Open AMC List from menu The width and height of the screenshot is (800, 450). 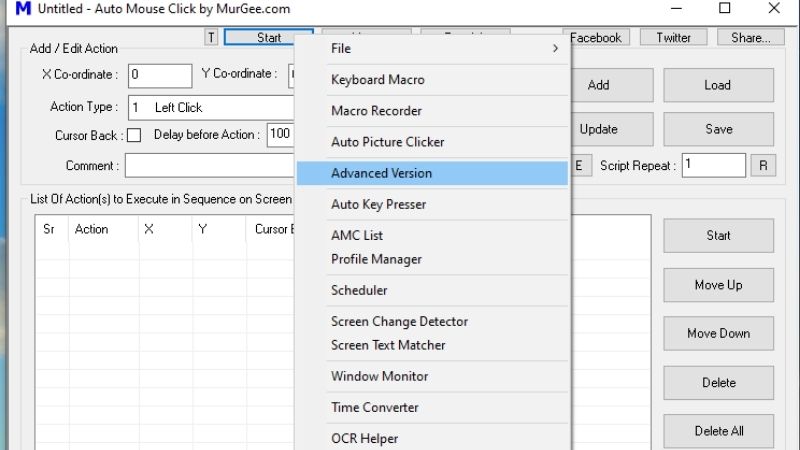pos(432,235)
